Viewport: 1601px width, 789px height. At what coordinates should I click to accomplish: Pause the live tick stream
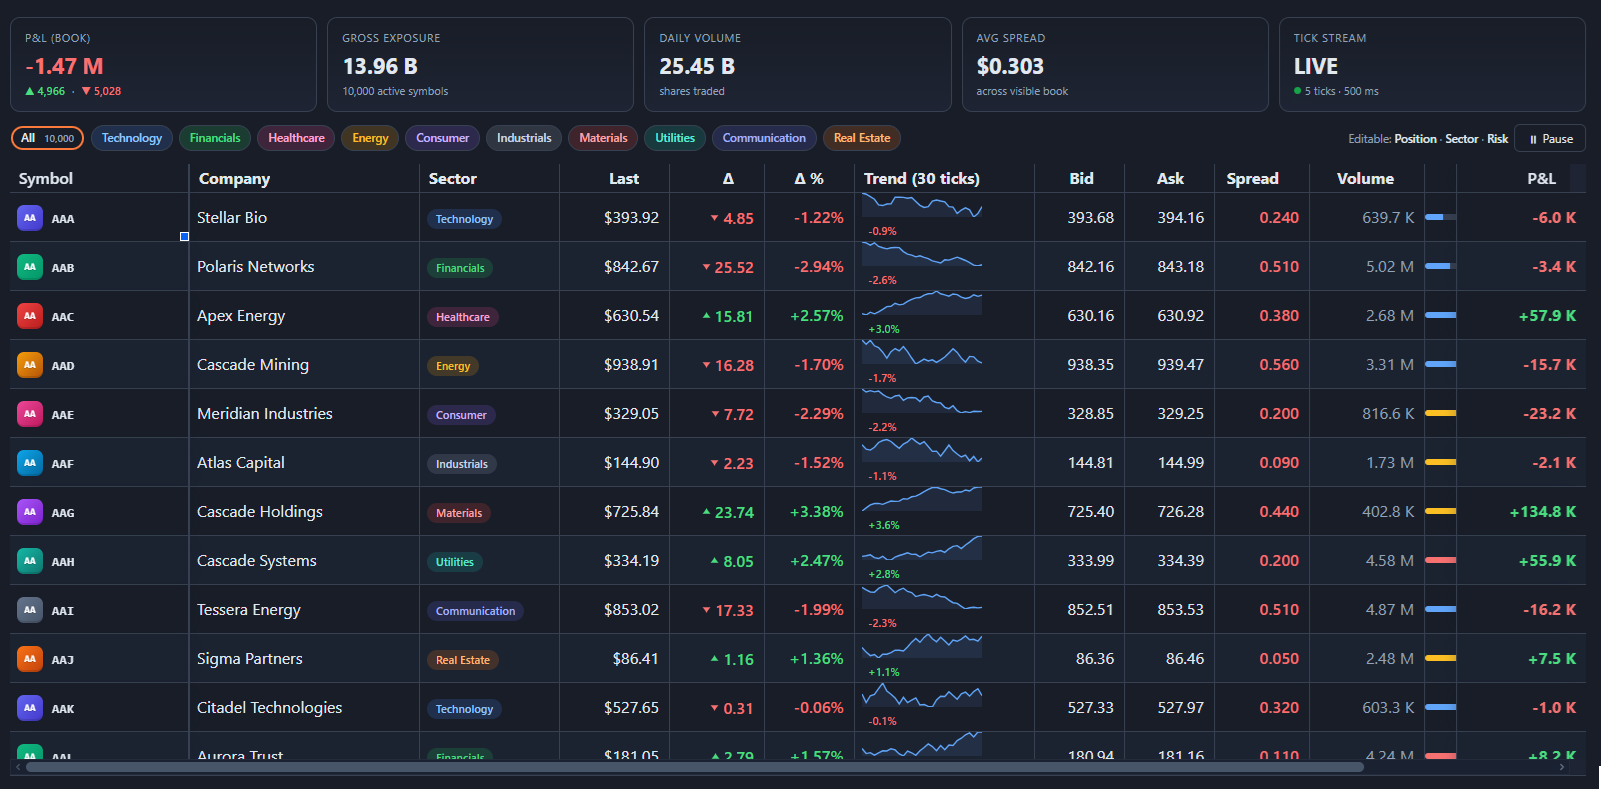tap(1550, 139)
